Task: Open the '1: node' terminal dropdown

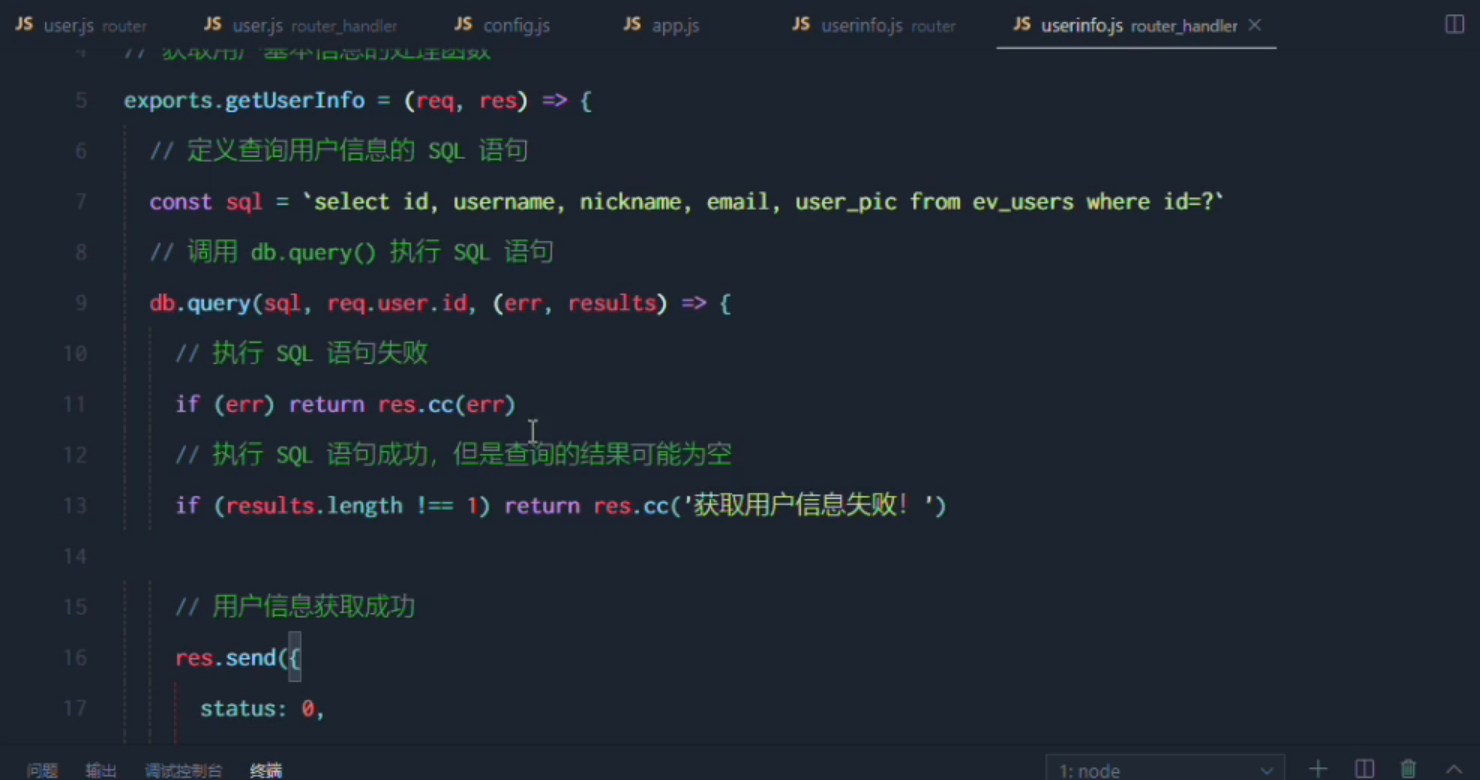Action: [1165, 770]
